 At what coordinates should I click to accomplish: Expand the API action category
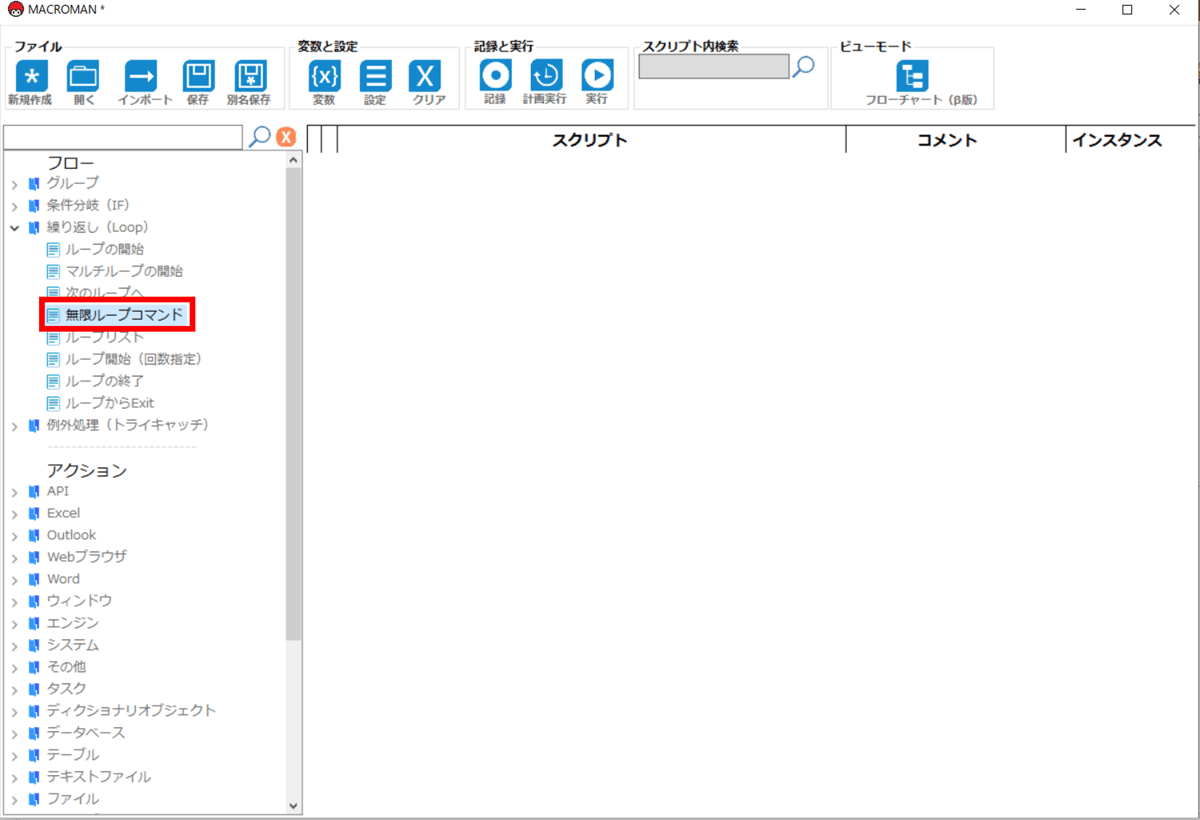tap(15, 492)
